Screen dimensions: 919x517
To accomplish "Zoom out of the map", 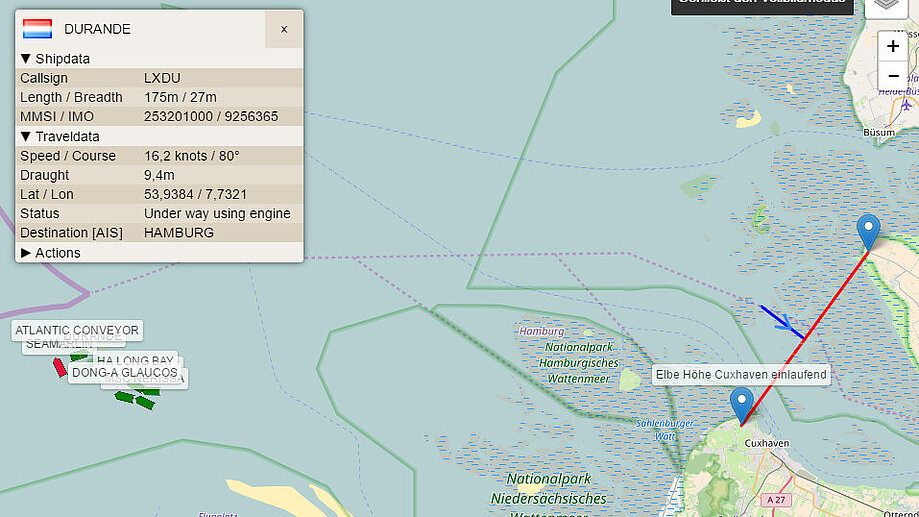I will 893,76.
